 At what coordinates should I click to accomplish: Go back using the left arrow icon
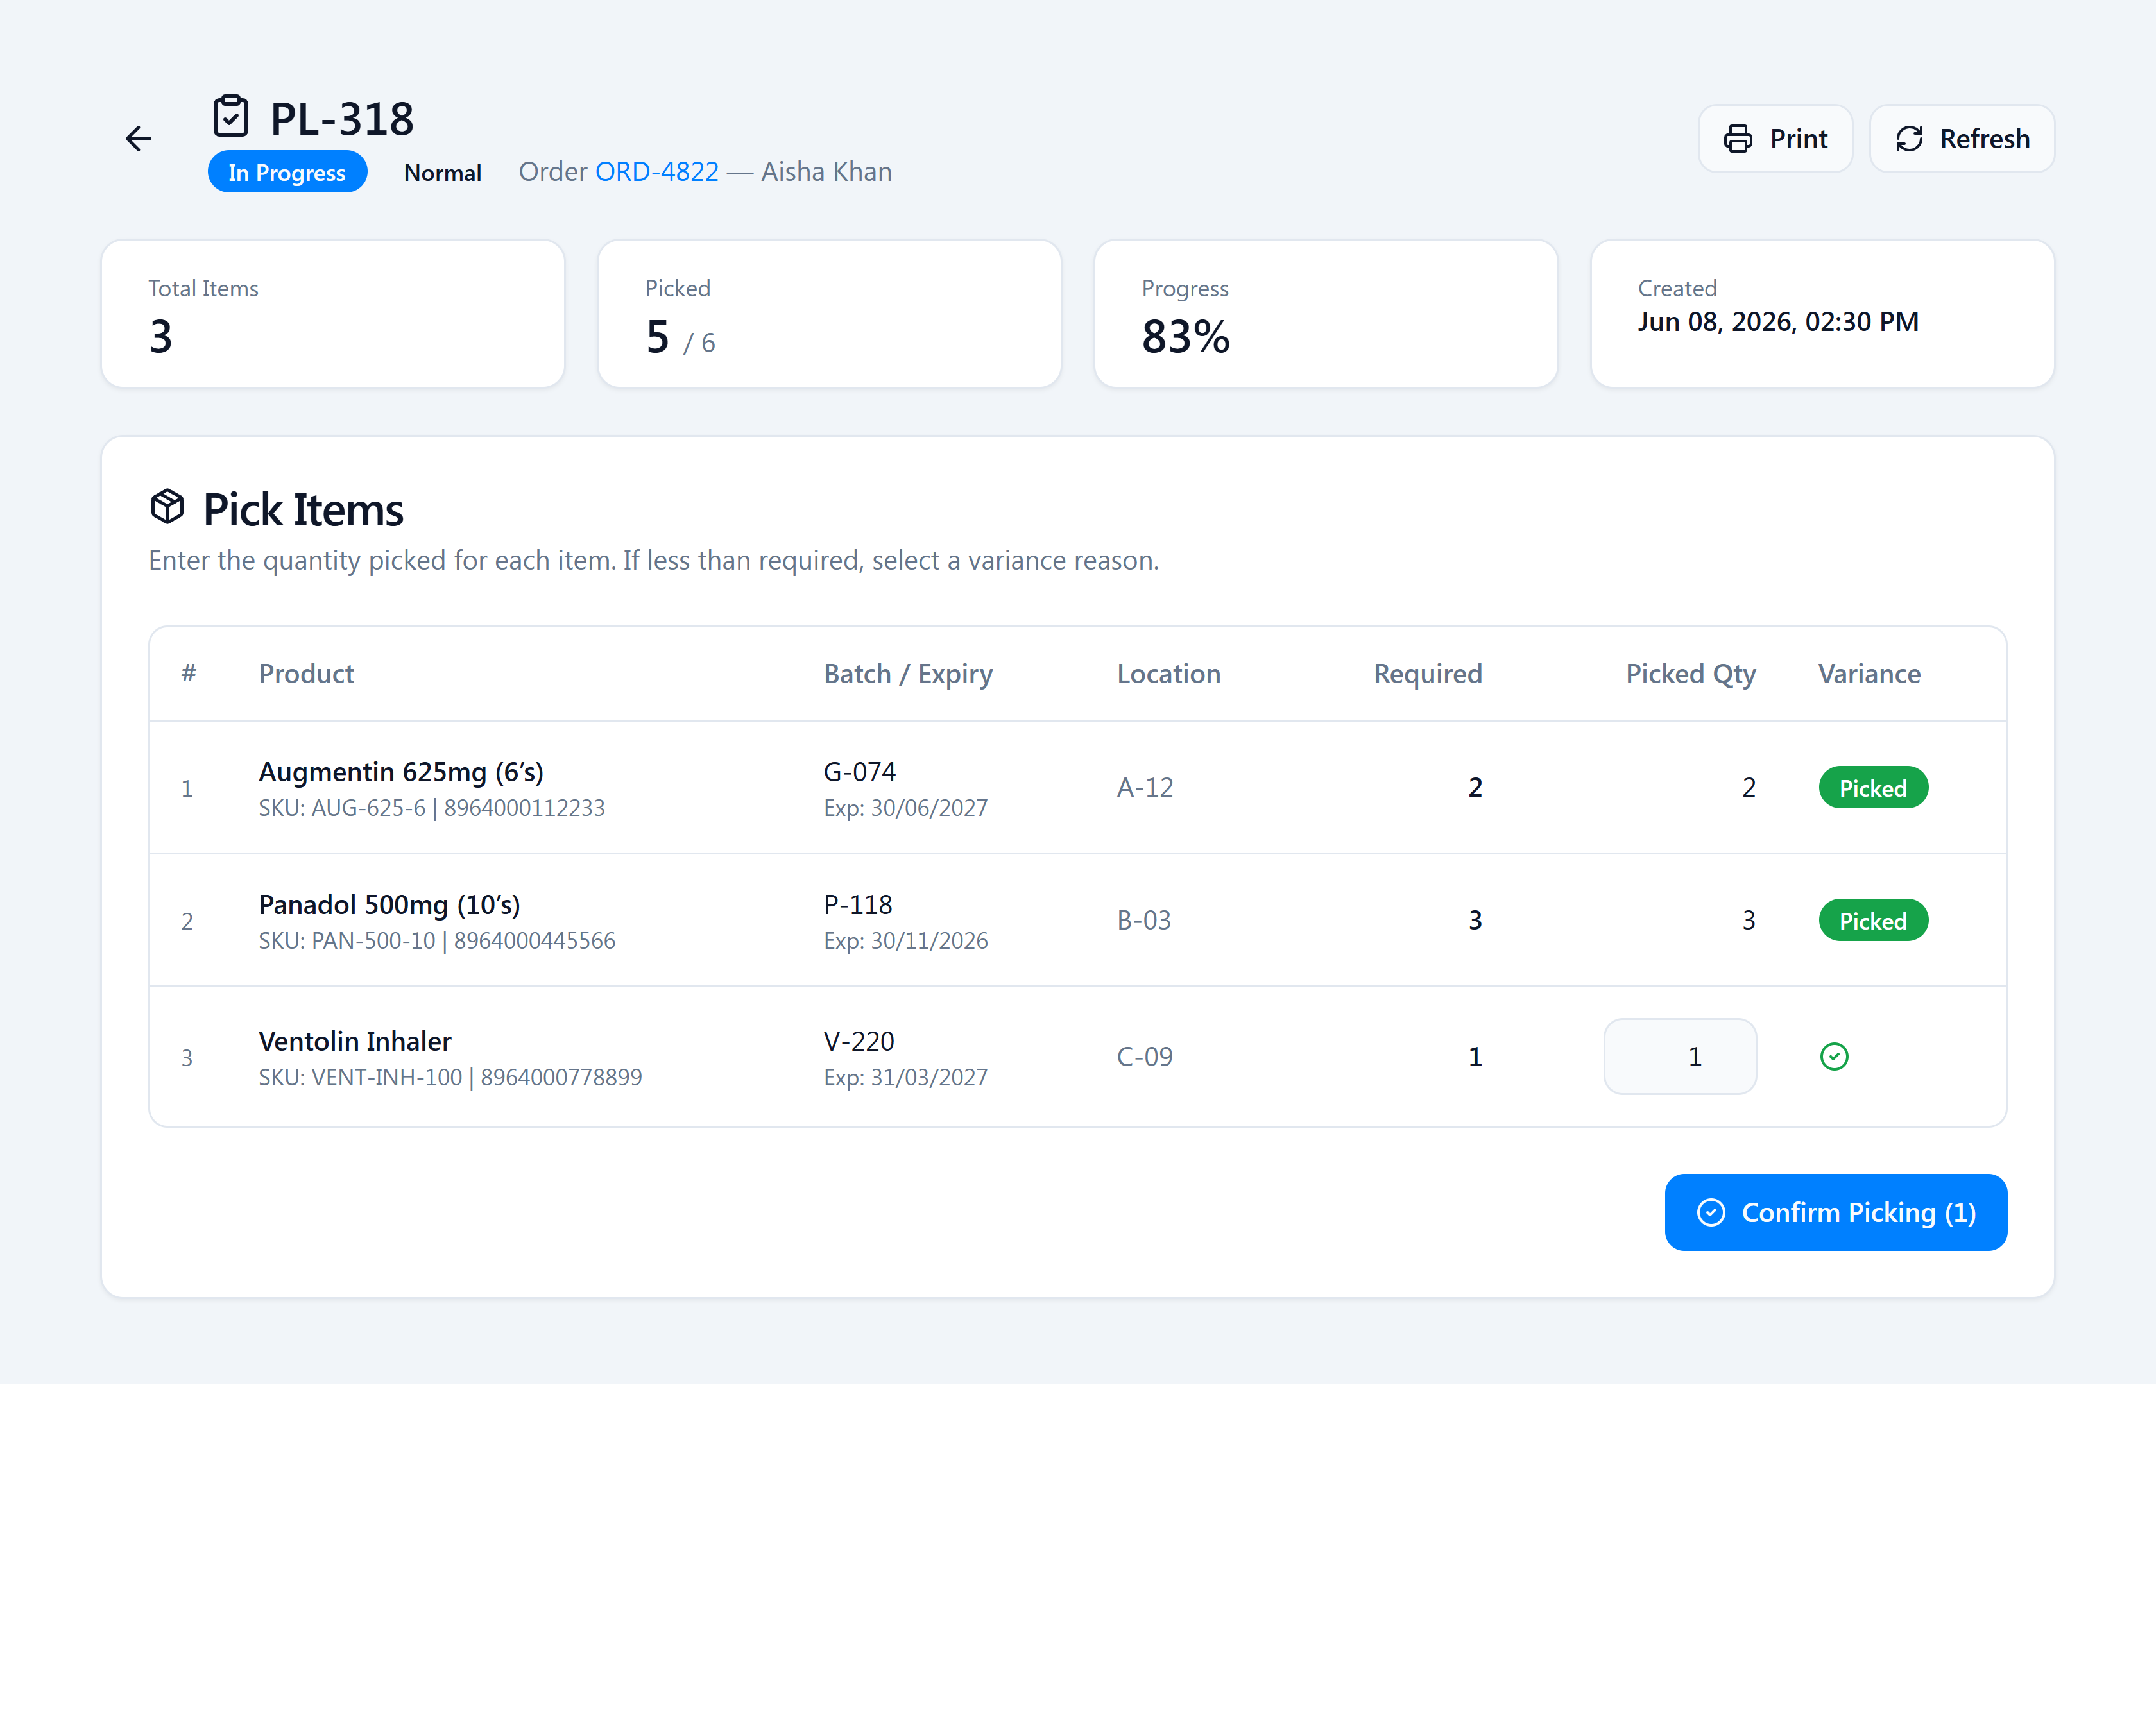pyautogui.click(x=138, y=138)
